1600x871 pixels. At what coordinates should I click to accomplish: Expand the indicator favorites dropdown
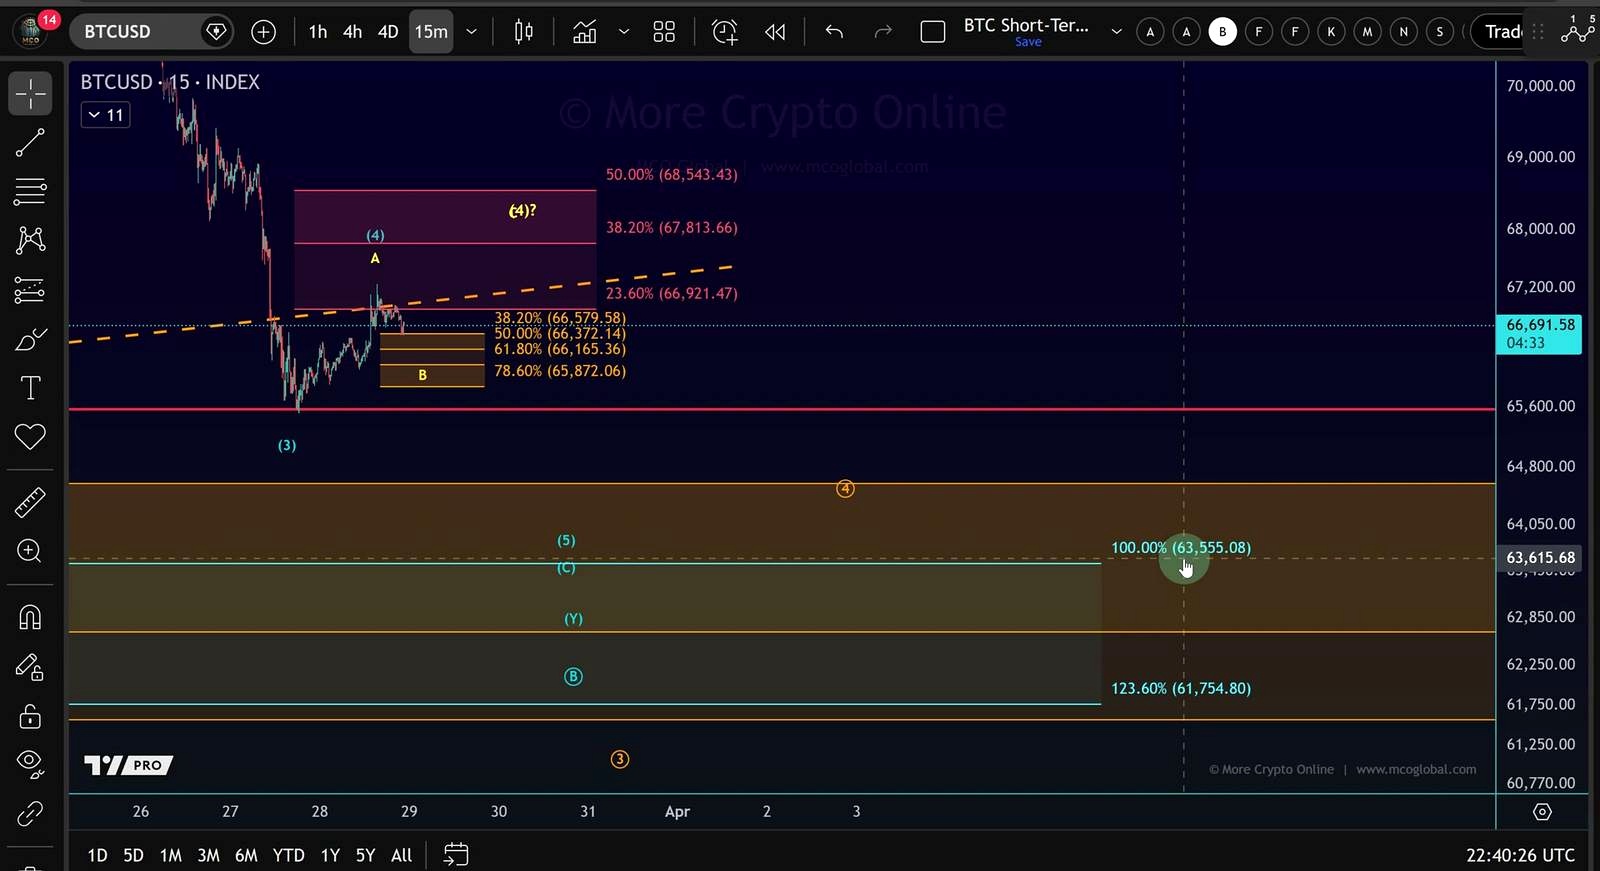coord(624,32)
